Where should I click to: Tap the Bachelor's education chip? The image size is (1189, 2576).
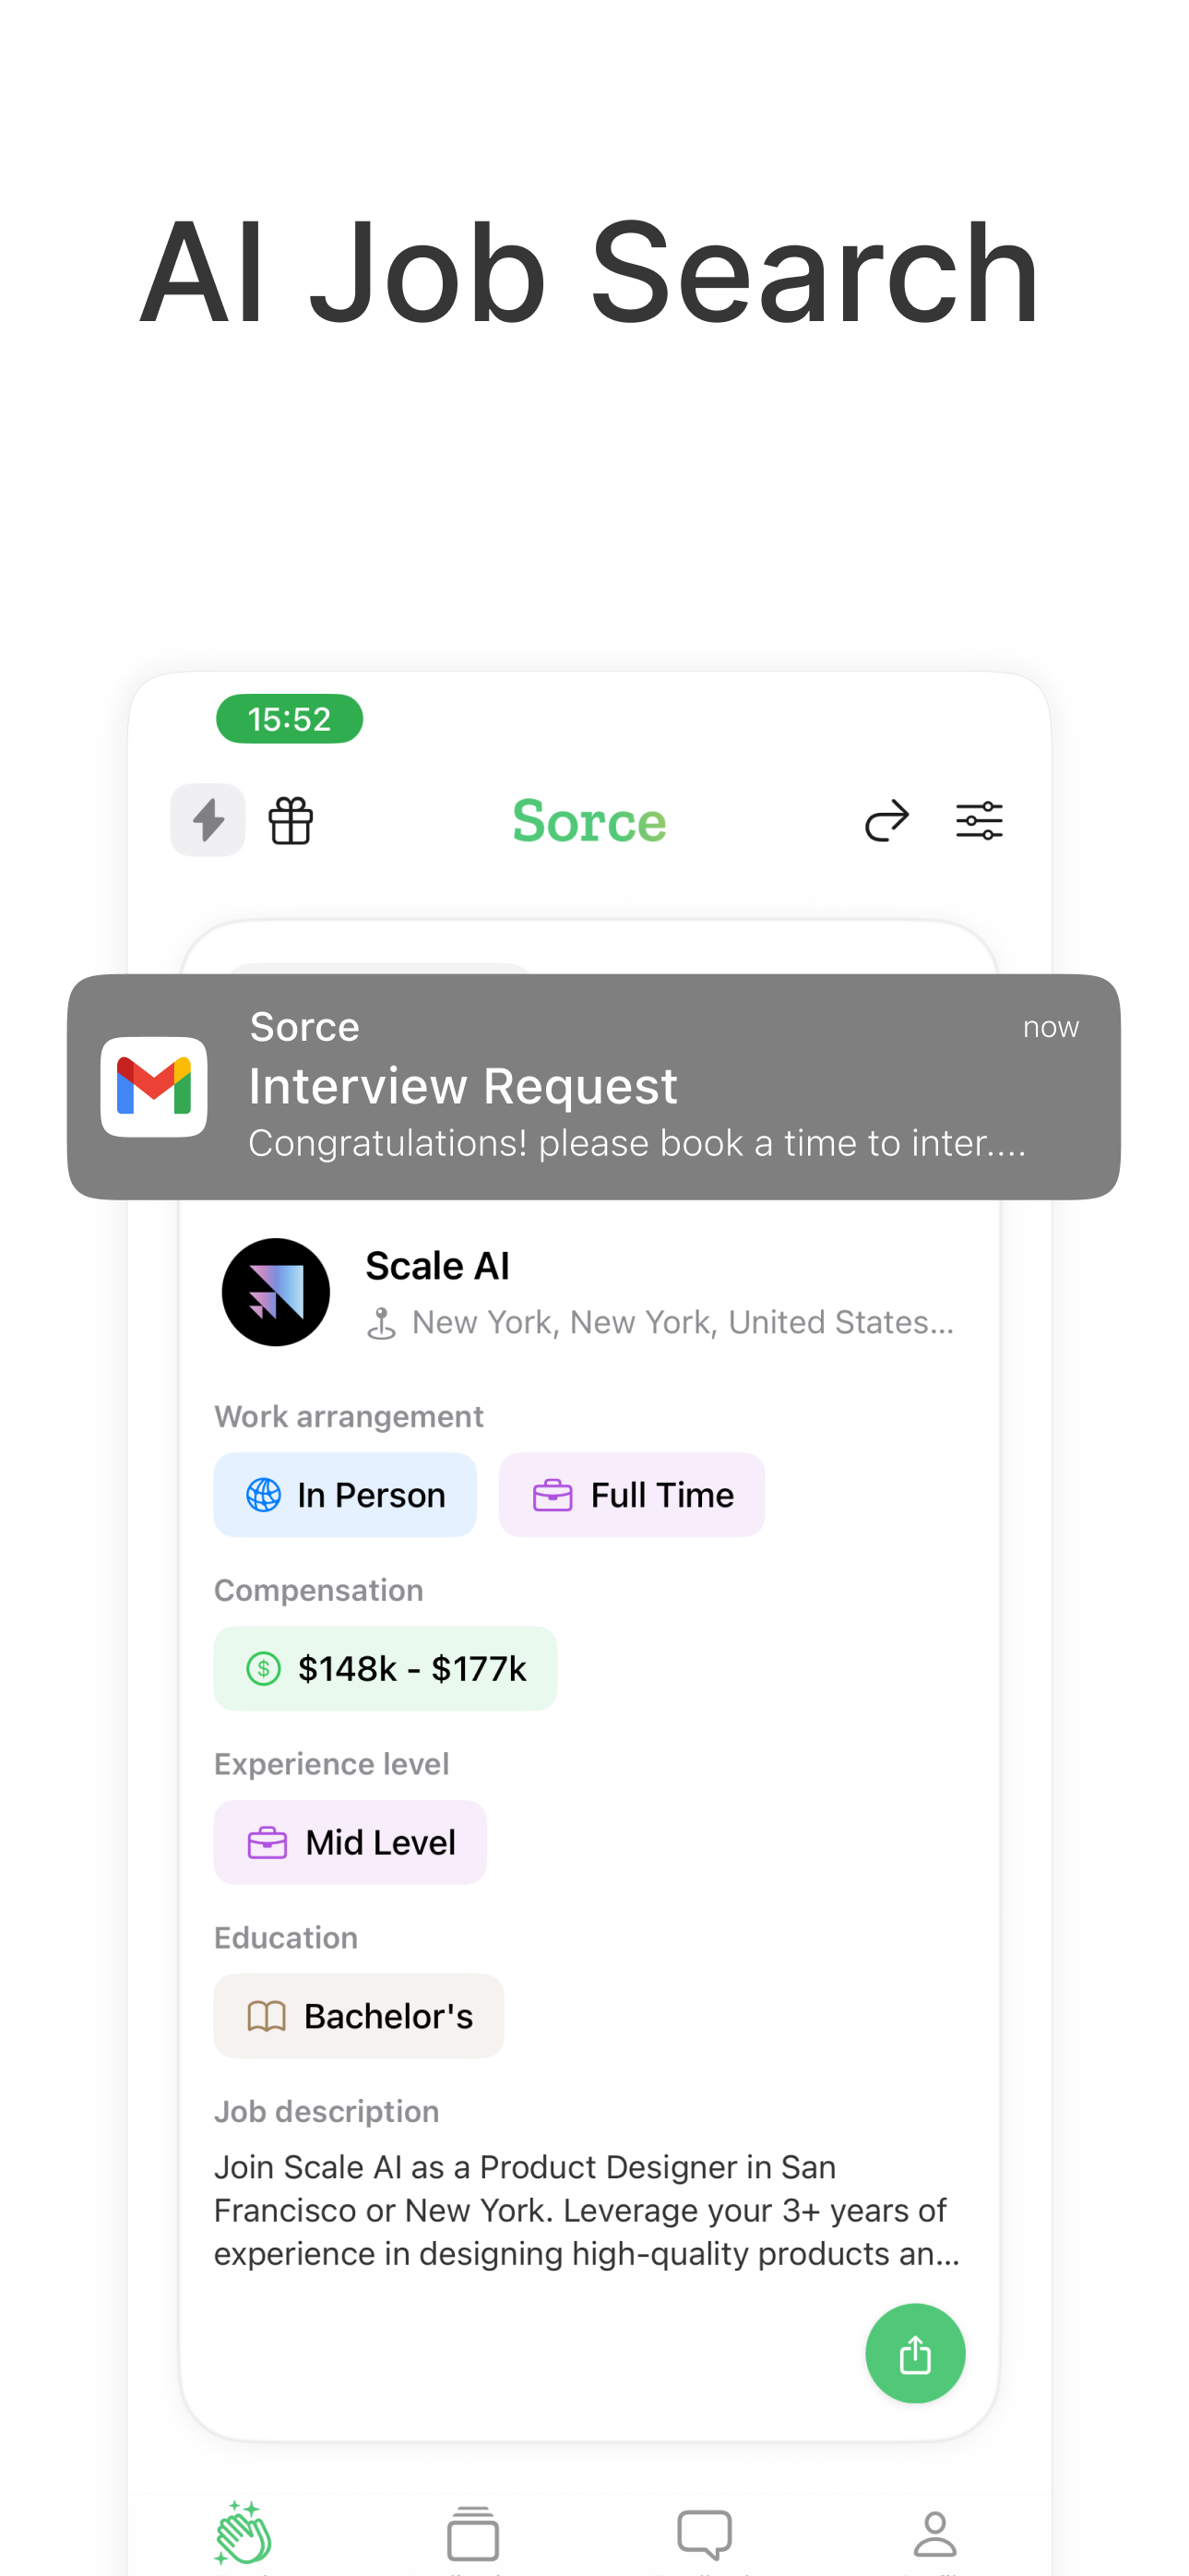358,2016
